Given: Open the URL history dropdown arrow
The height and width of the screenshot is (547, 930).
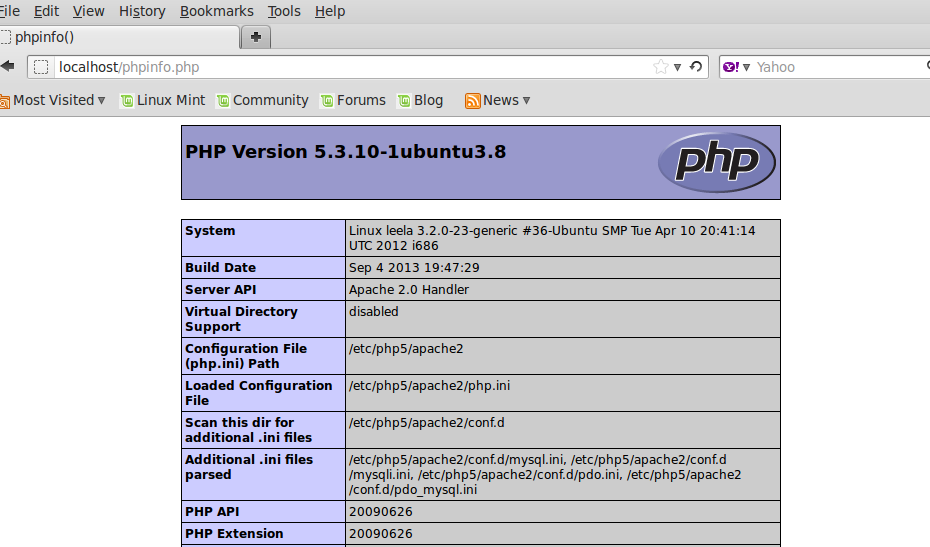Looking at the screenshot, I should [x=677, y=68].
